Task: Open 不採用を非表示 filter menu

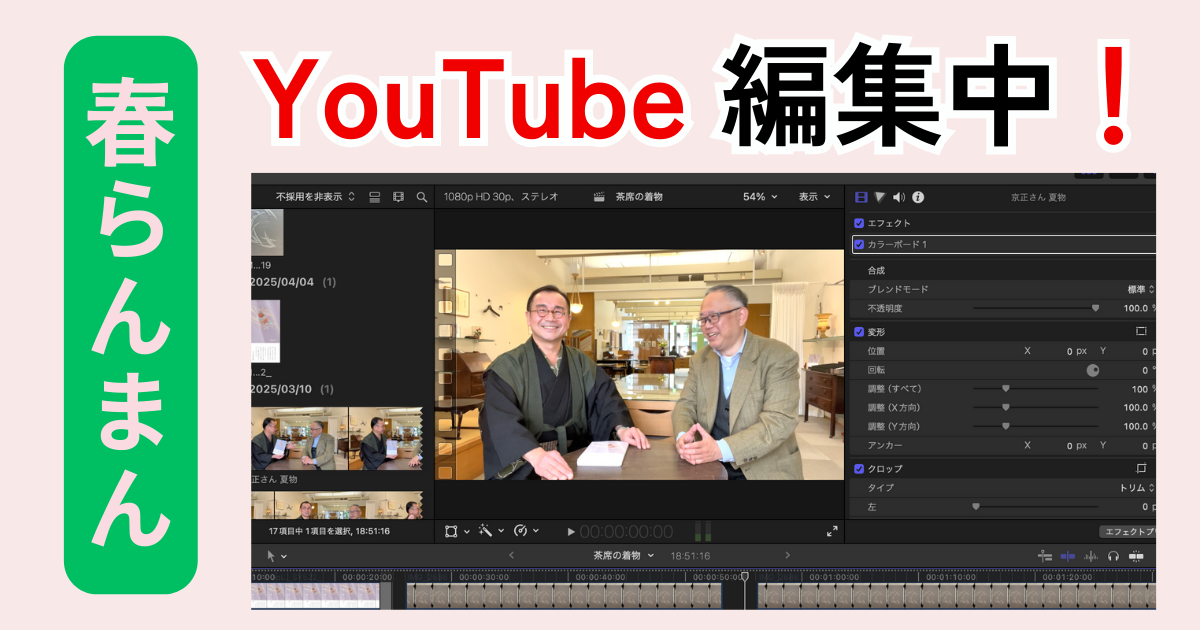Action: pyautogui.click(x=315, y=197)
